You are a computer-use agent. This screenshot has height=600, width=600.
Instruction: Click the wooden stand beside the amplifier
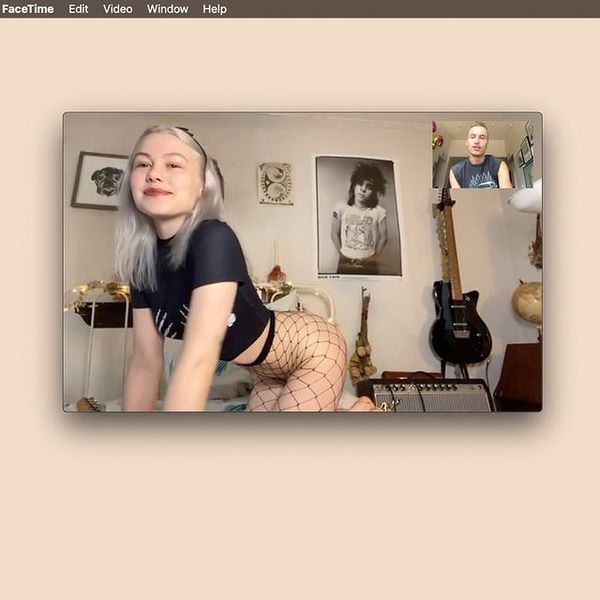(x=519, y=377)
